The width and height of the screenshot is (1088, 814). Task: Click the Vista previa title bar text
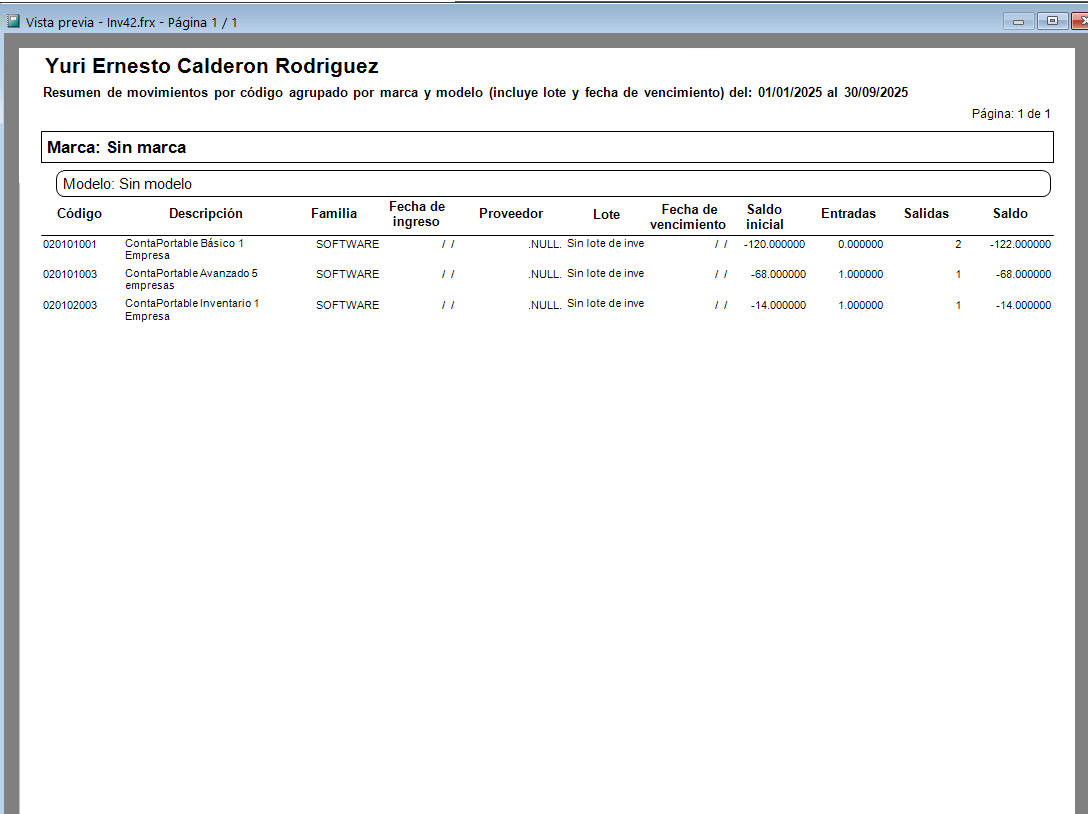tap(131, 22)
